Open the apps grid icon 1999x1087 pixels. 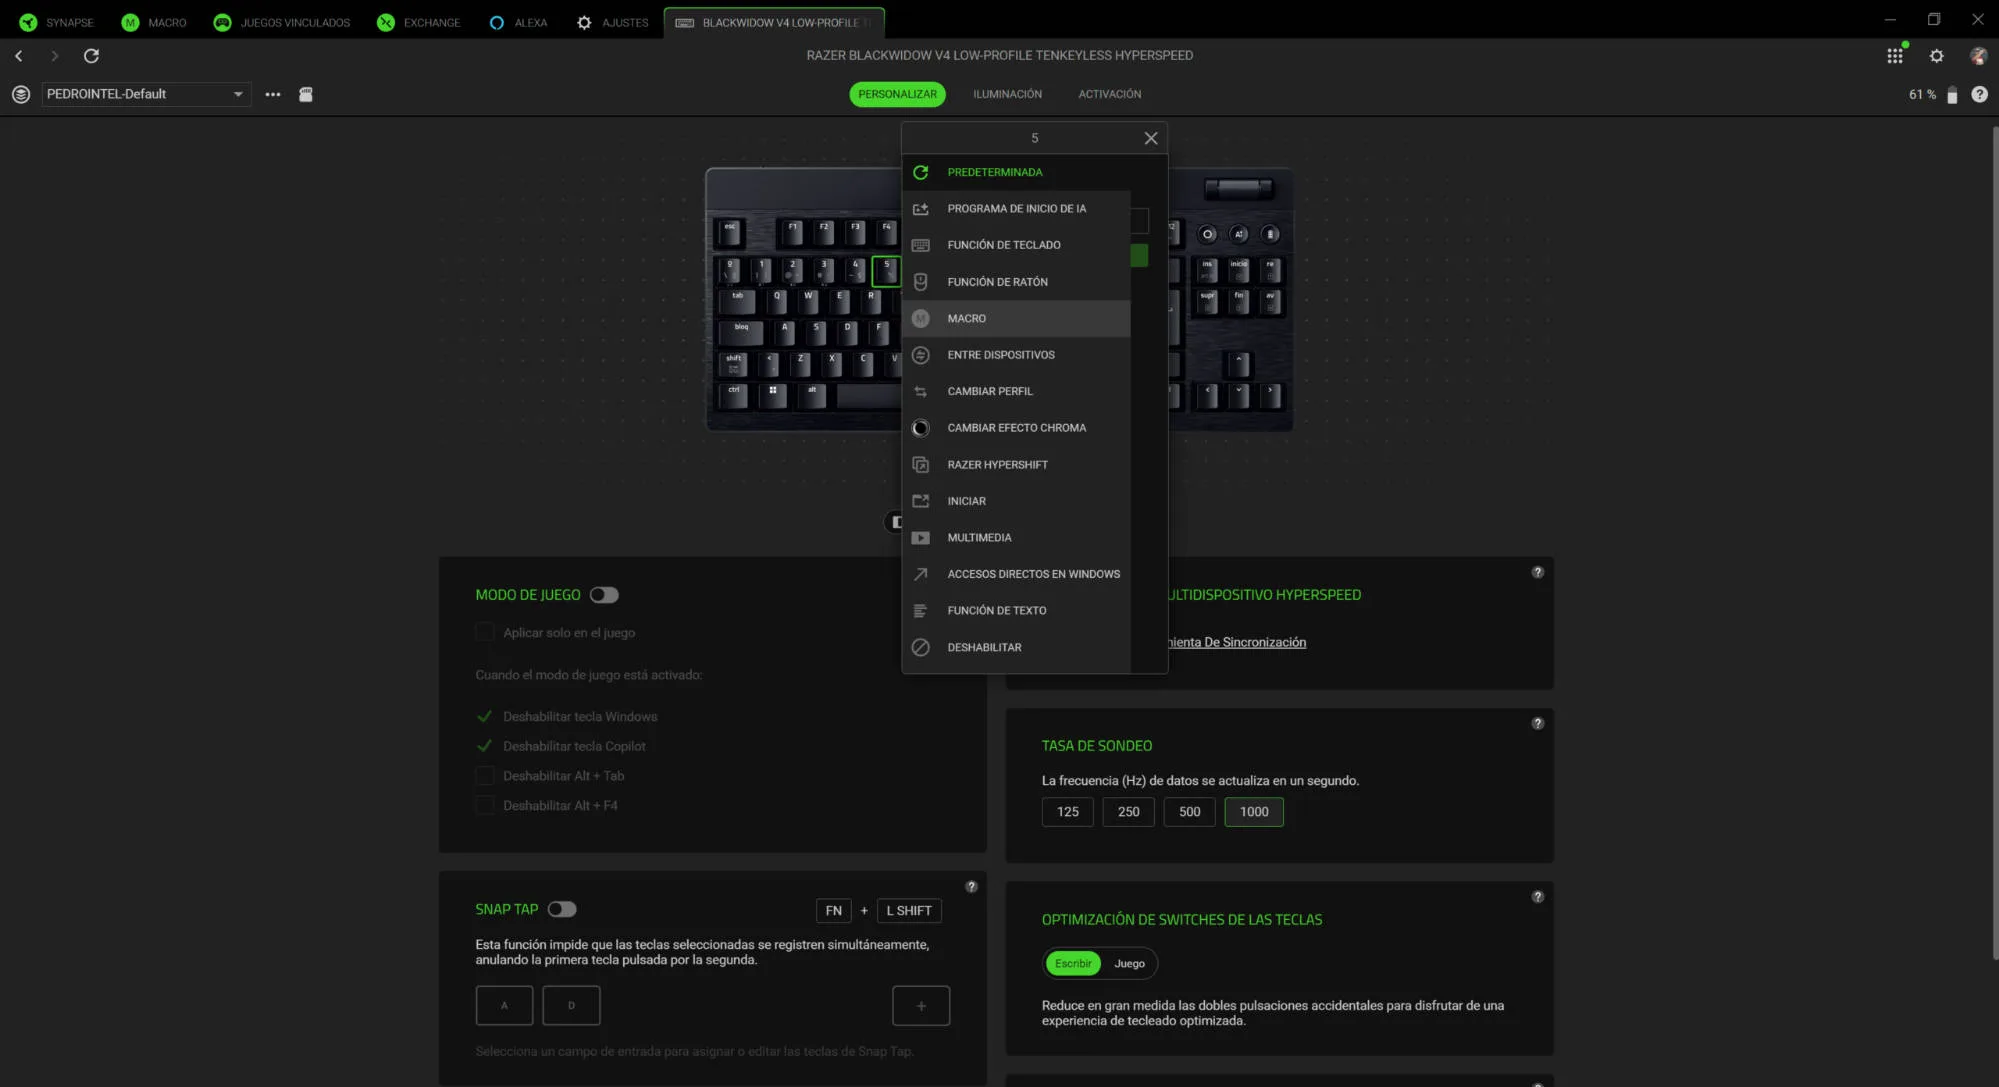[x=1894, y=56]
